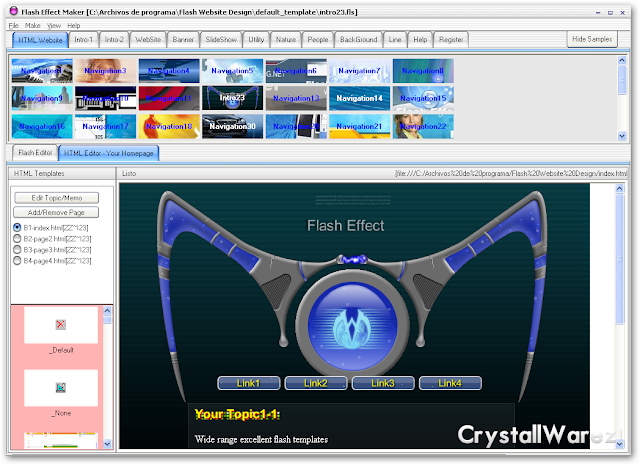Choose the _None HTML template icon

tap(61, 388)
